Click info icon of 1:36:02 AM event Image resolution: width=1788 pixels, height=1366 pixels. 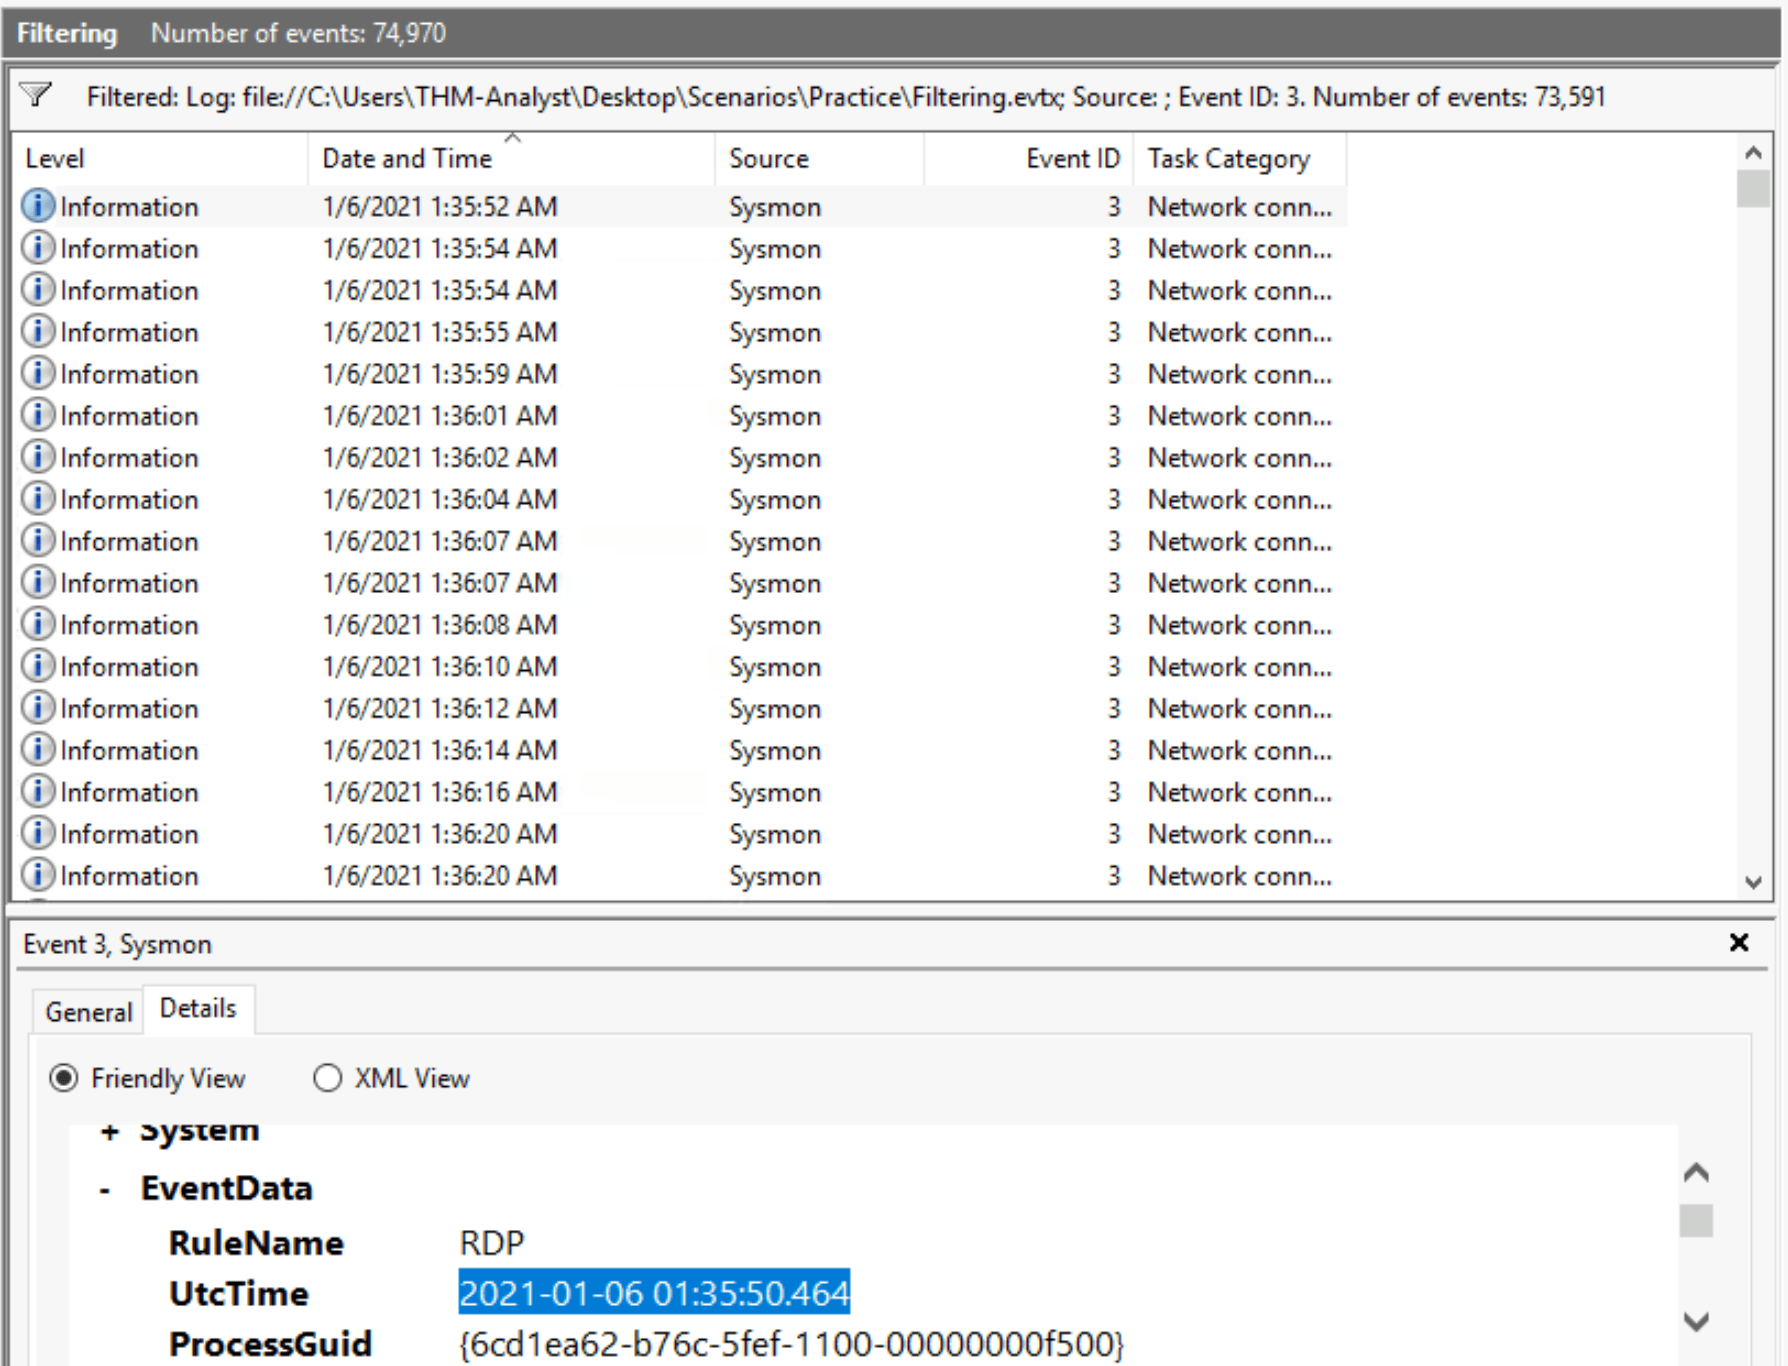(x=37, y=457)
